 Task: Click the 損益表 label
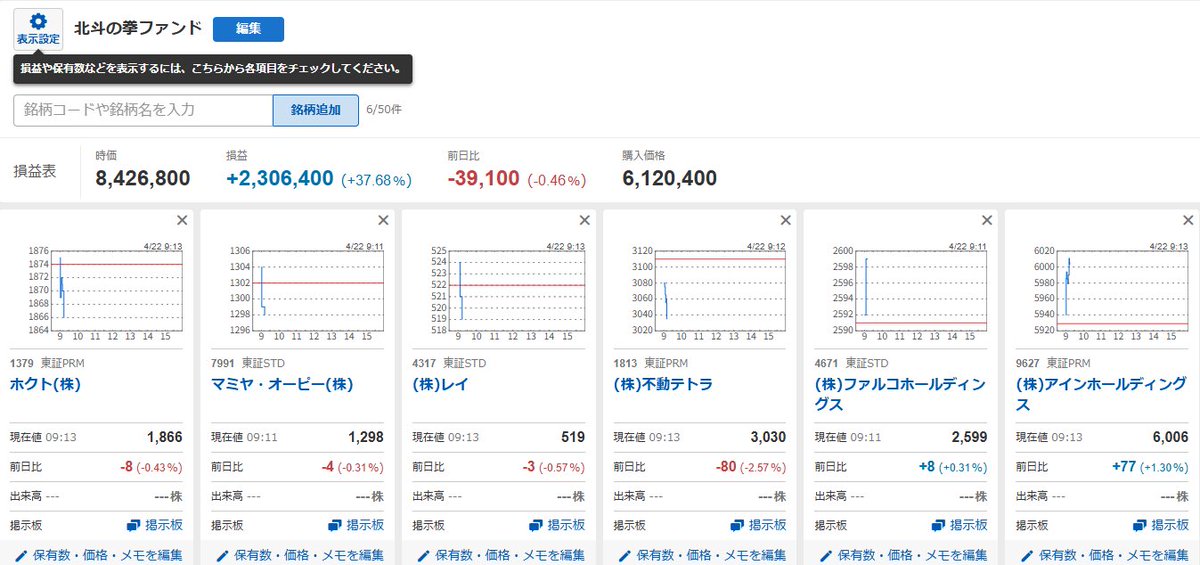(x=34, y=171)
